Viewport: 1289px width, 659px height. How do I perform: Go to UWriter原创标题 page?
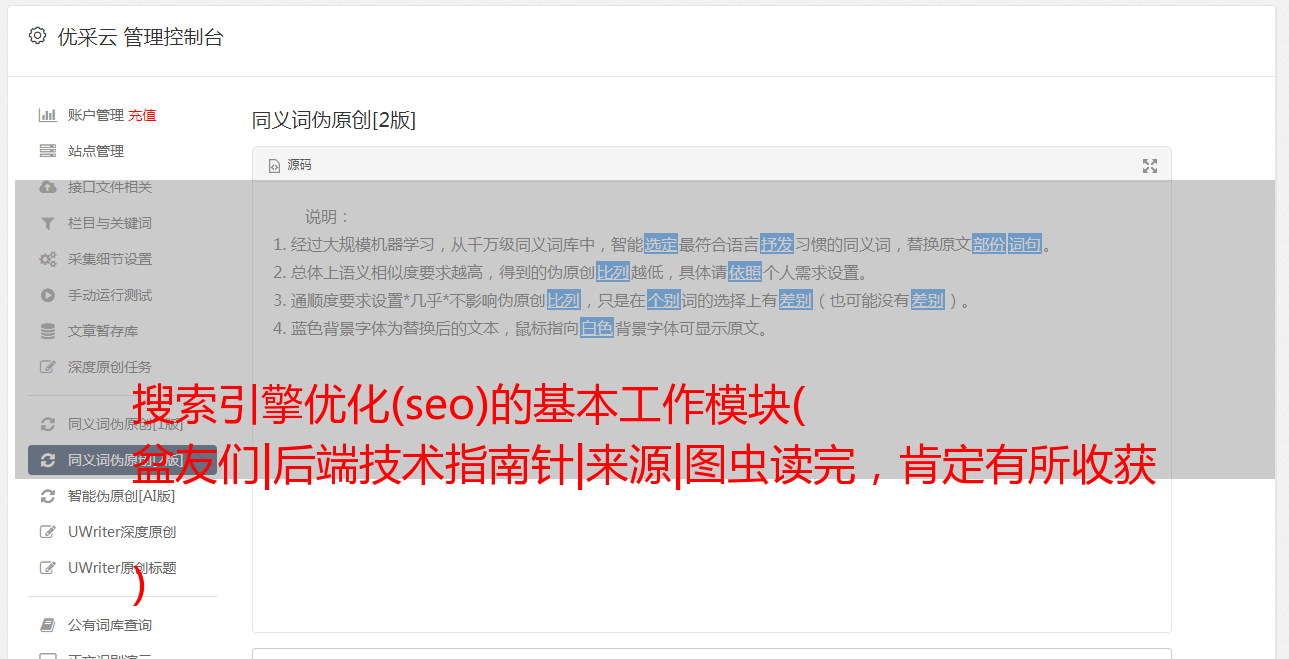(122, 568)
